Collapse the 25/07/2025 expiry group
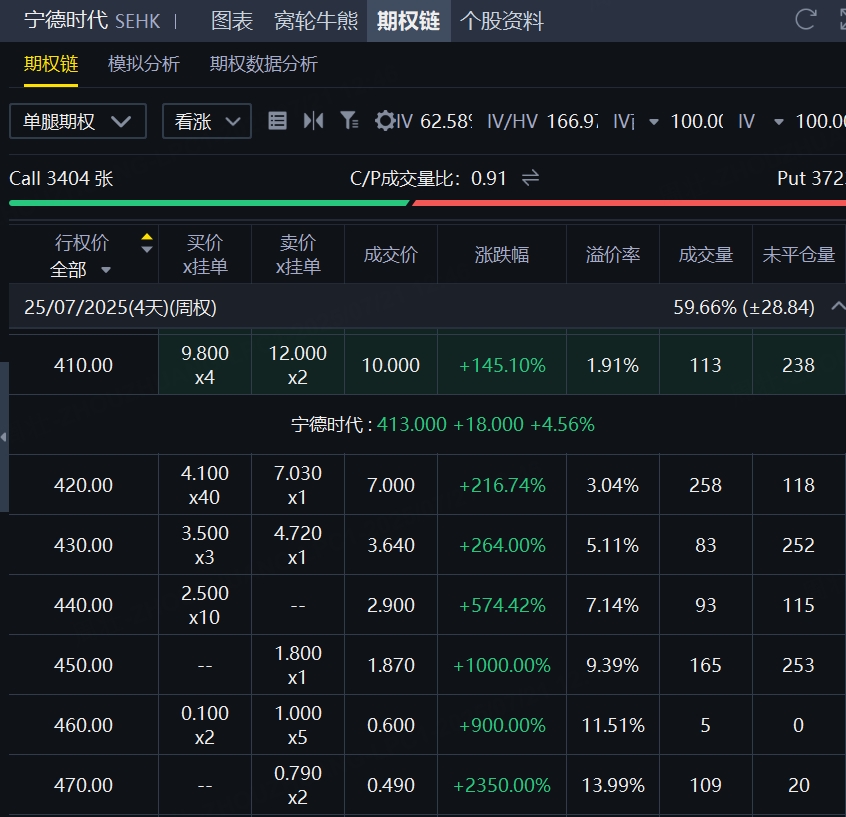 click(x=836, y=307)
